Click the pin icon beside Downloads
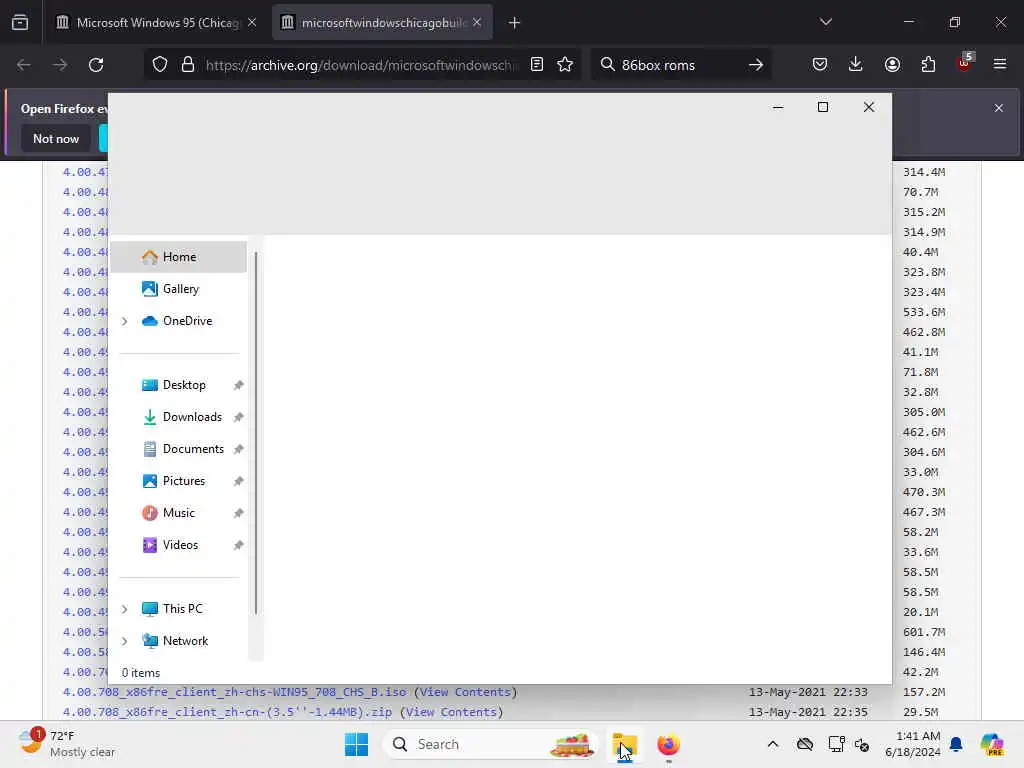 pyautogui.click(x=238, y=417)
